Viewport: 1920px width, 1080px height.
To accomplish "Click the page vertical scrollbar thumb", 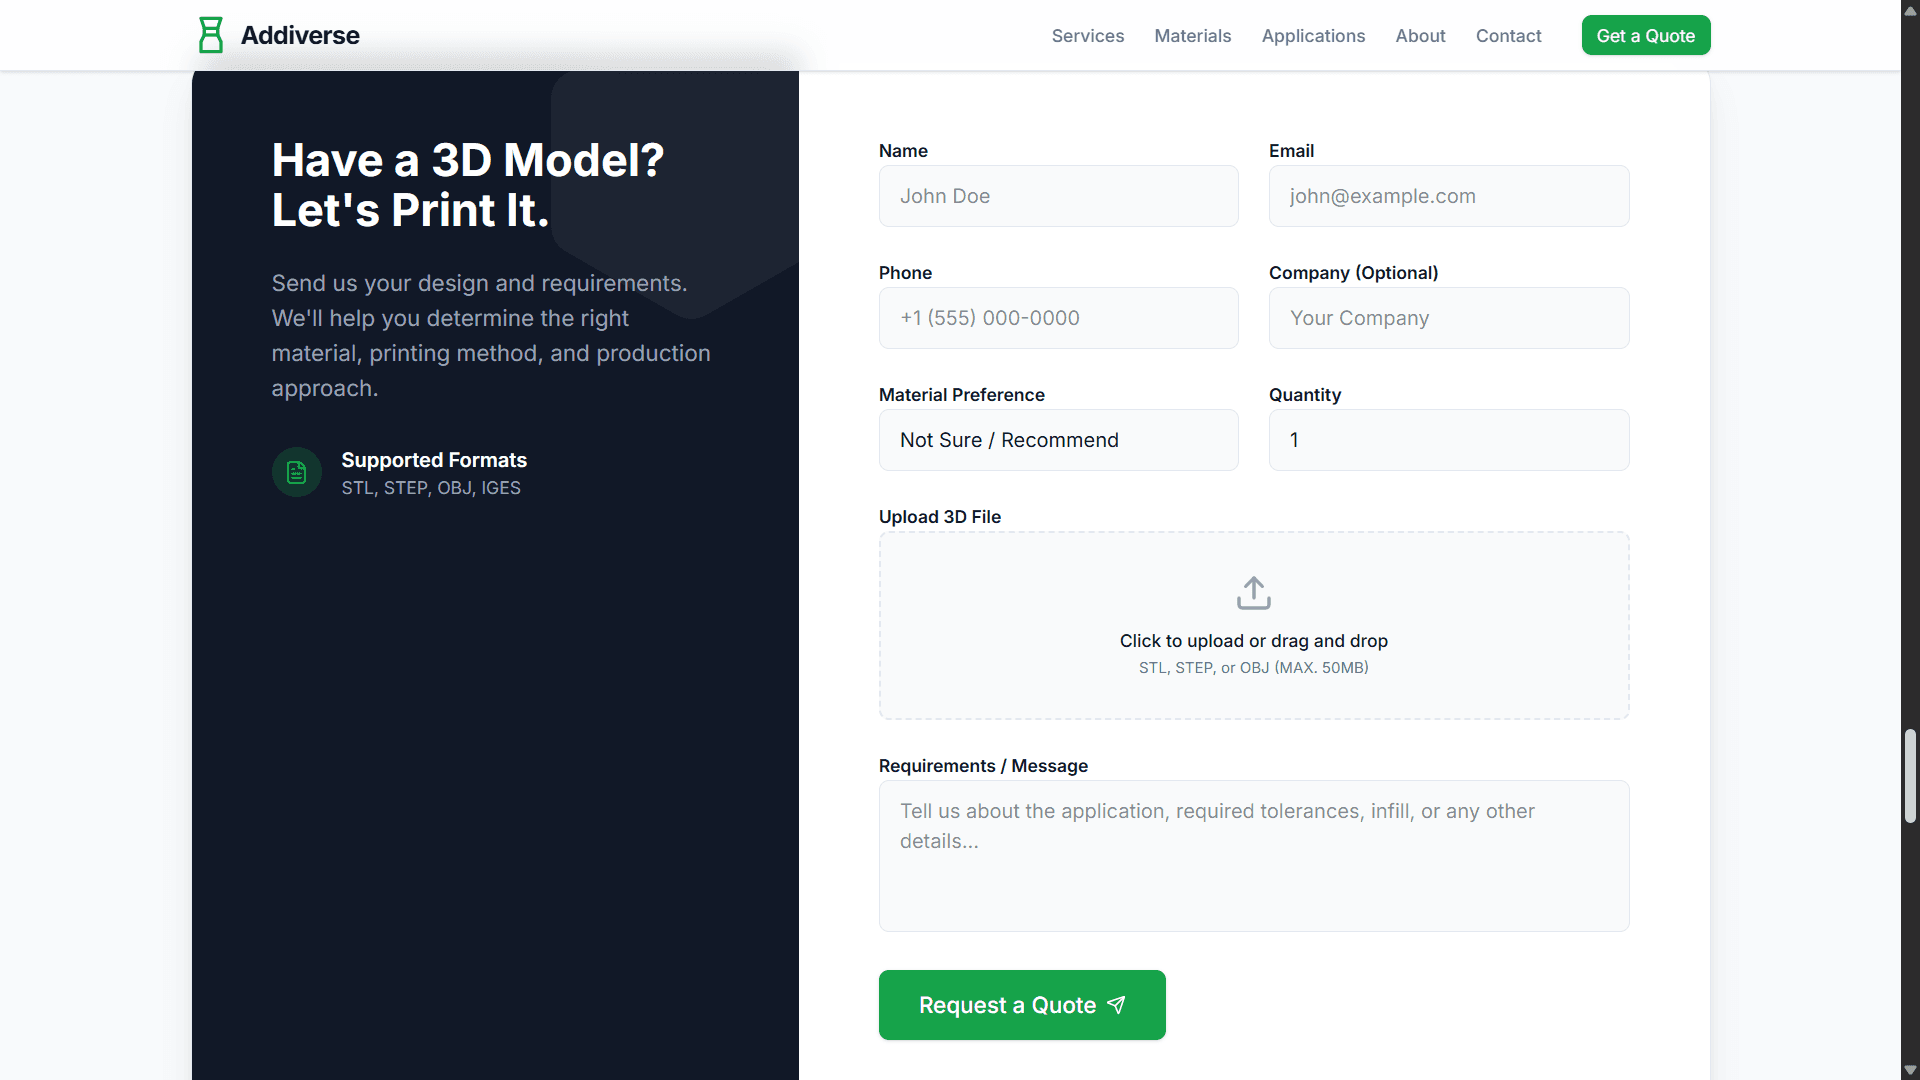I will pyautogui.click(x=1910, y=776).
